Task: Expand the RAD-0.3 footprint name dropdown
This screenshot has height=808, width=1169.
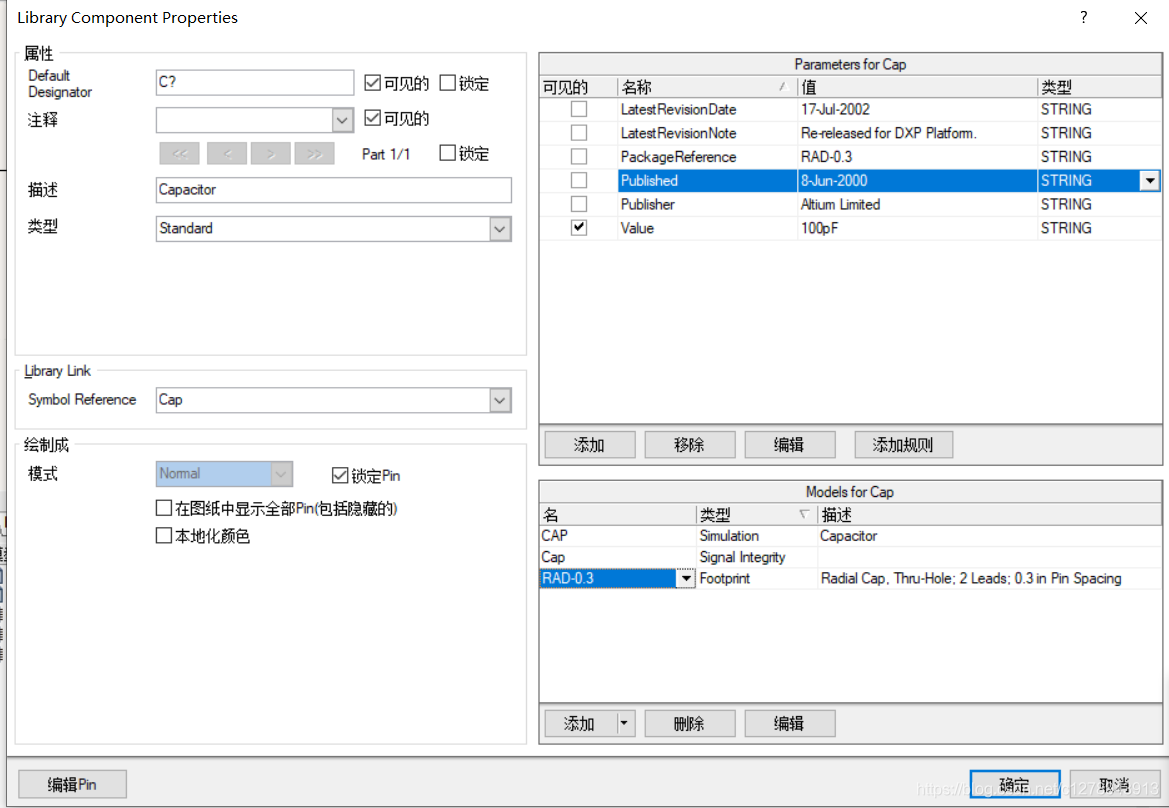Action: tap(686, 579)
